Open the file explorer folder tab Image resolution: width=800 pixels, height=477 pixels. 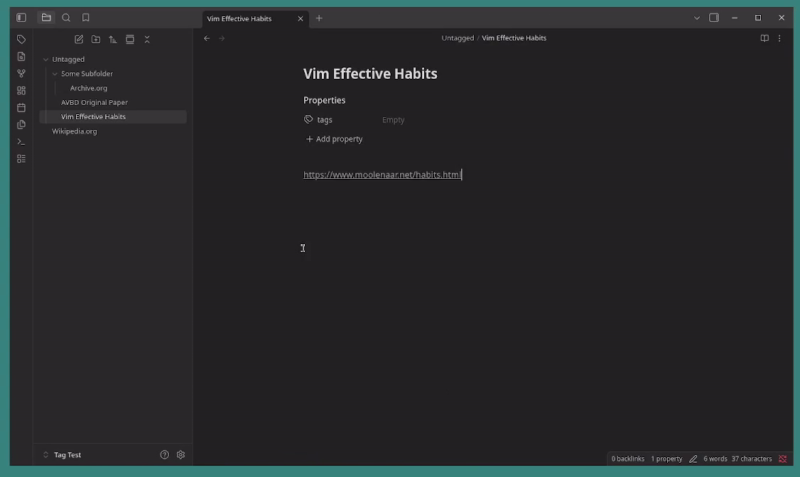(46, 17)
